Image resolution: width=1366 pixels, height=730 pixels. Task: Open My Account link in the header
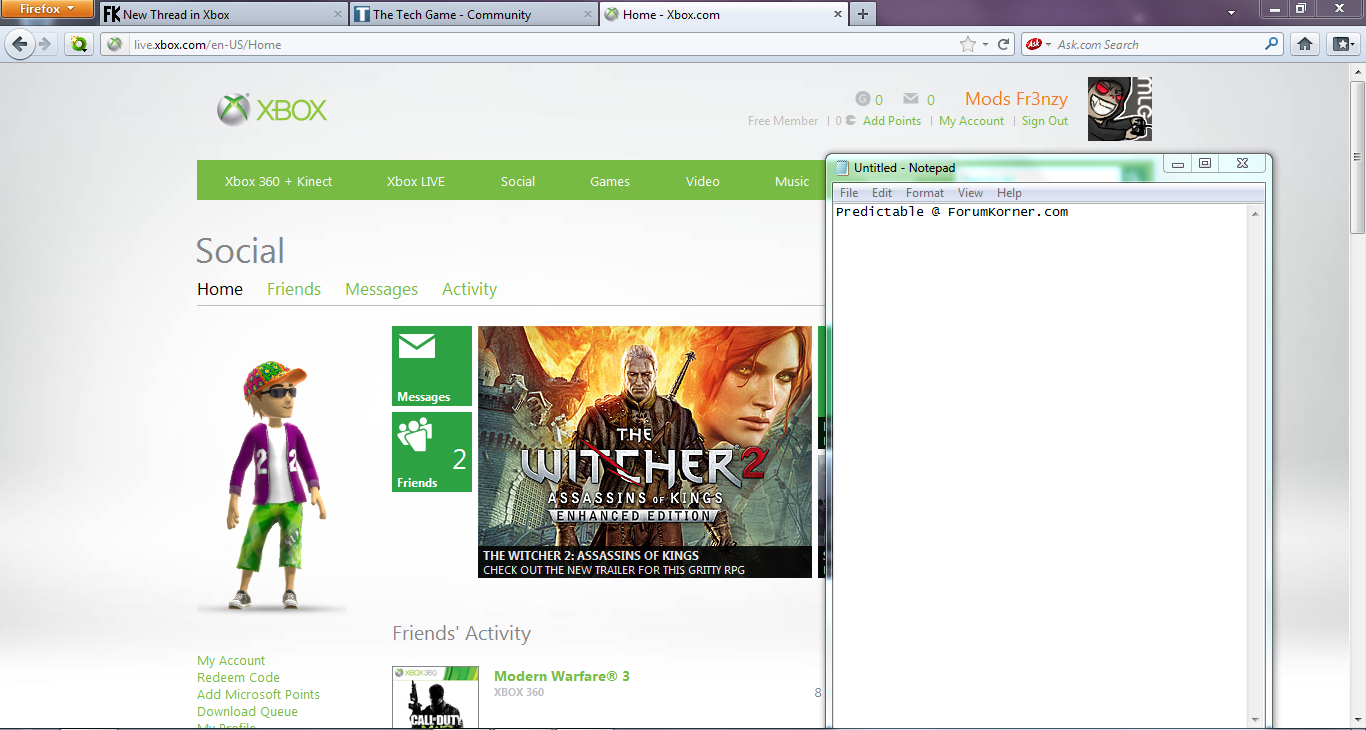click(x=971, y=121)
